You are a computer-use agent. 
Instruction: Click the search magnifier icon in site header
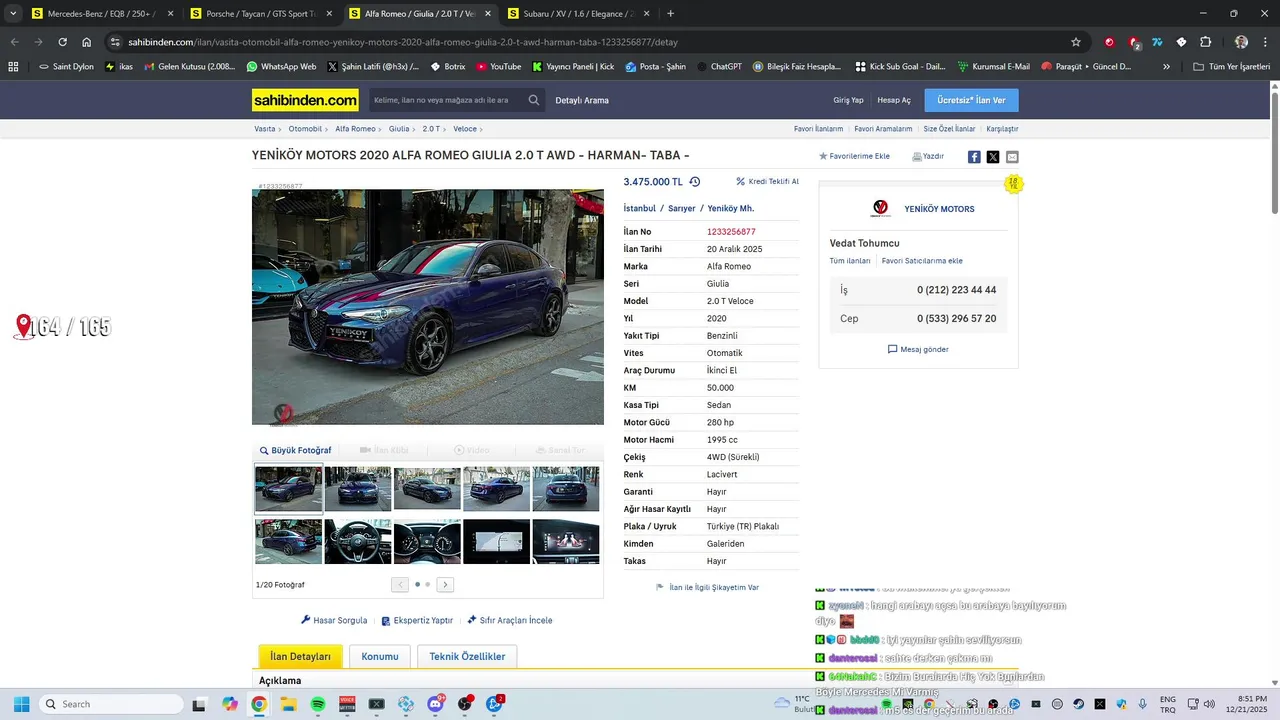click(534, 100)
